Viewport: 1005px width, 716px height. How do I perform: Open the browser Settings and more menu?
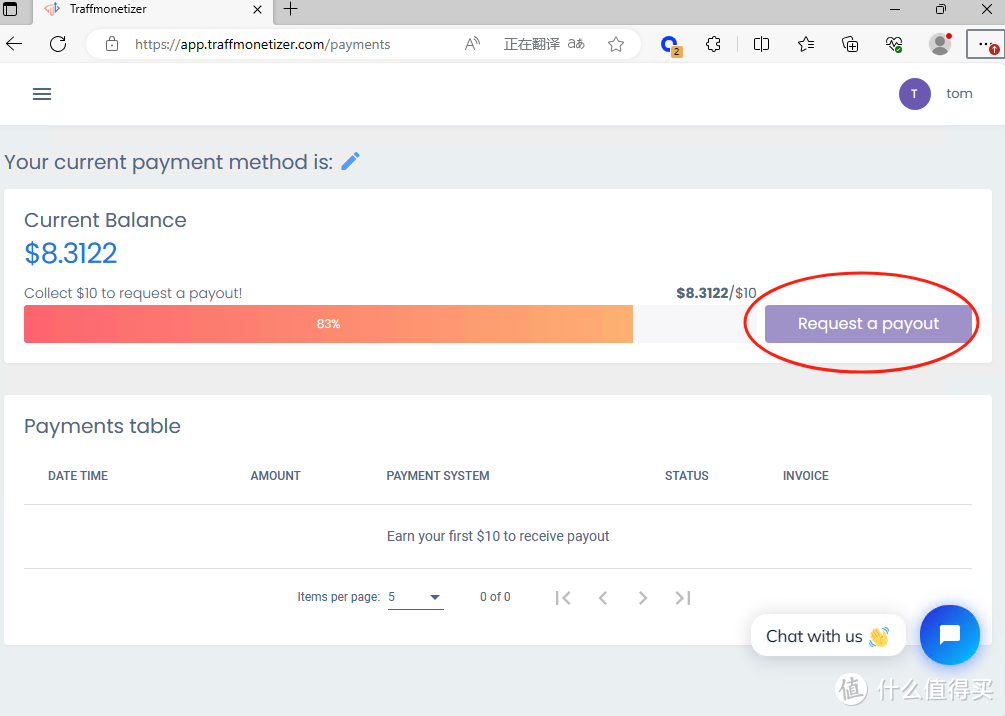[x=985, y=44]
